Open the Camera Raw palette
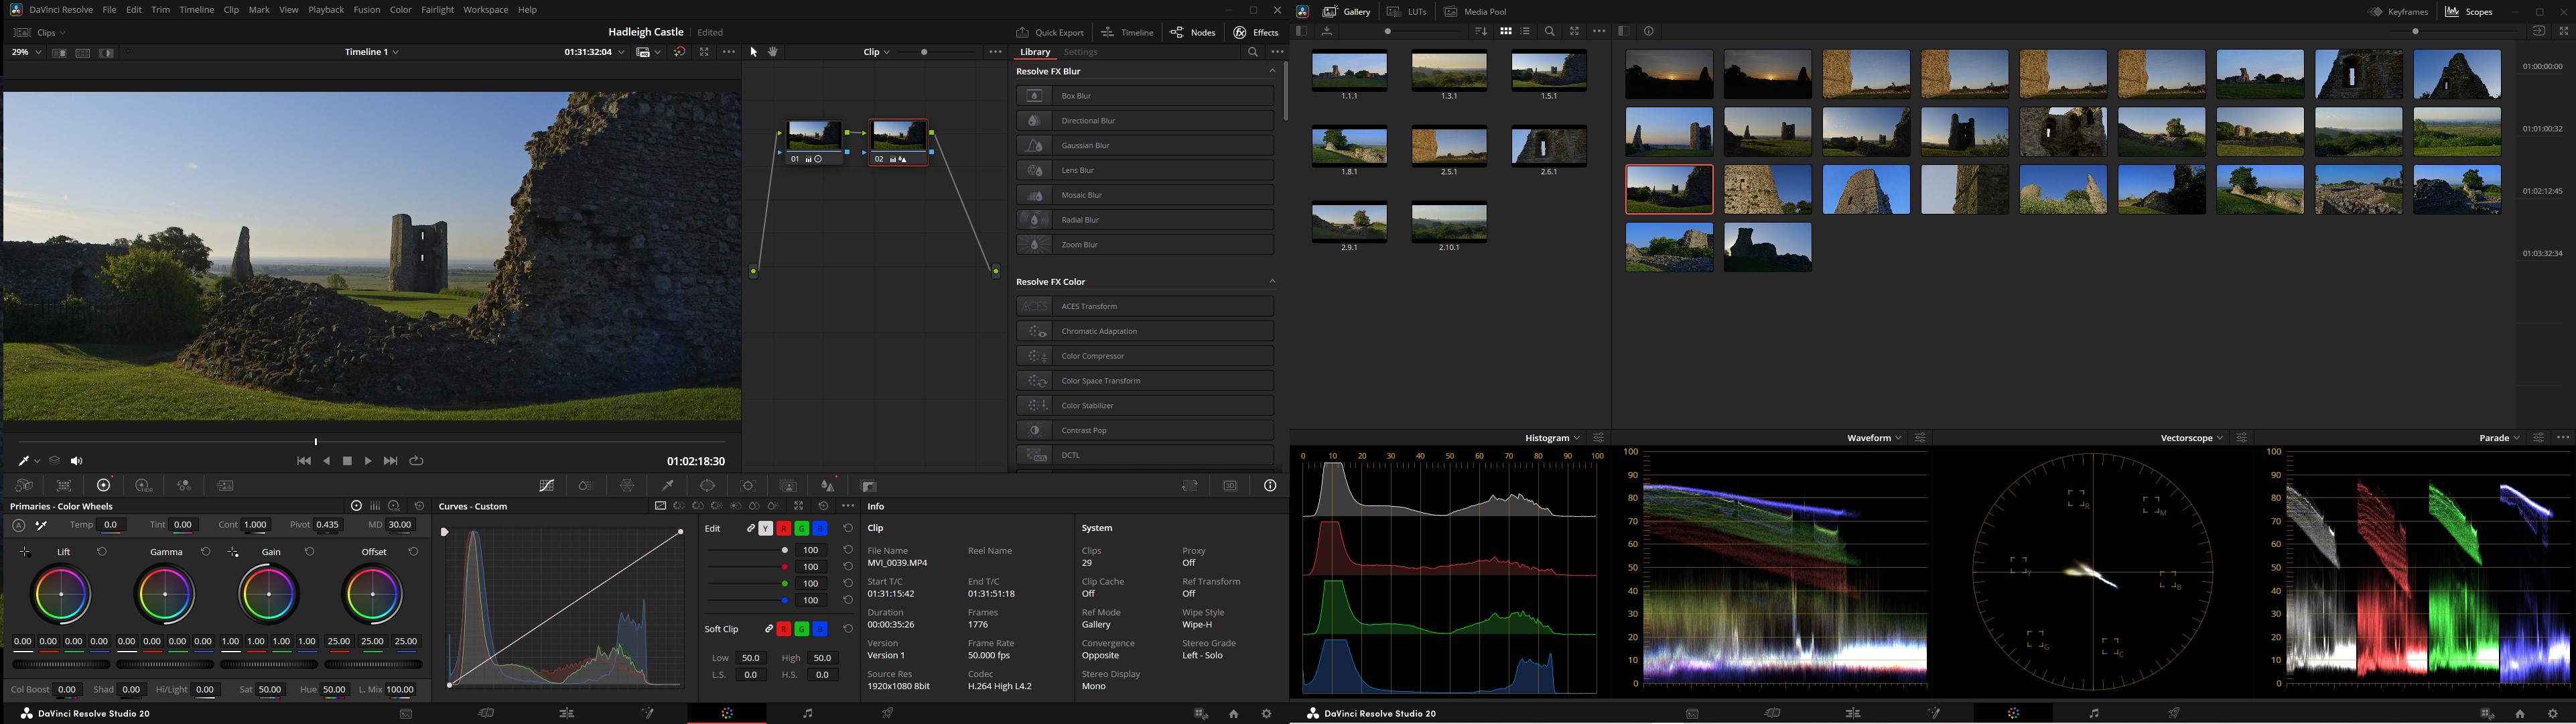Viewport: 2576px width, 724px height. tap(23, 486)
